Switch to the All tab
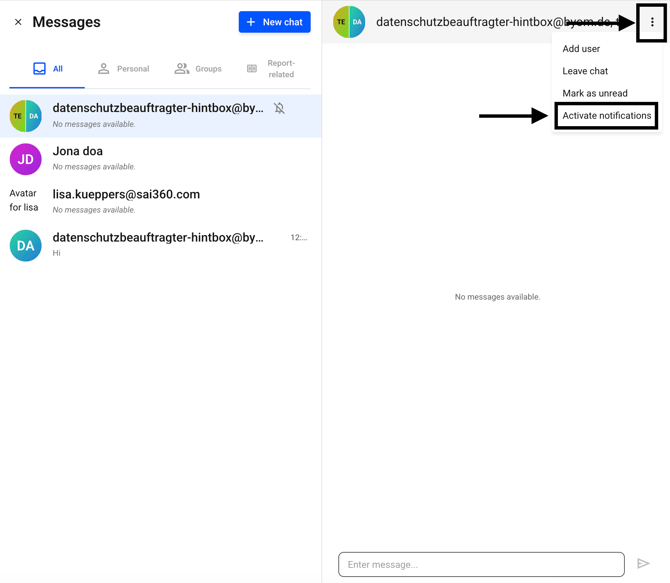670x583 pixels. click(47, 69)
